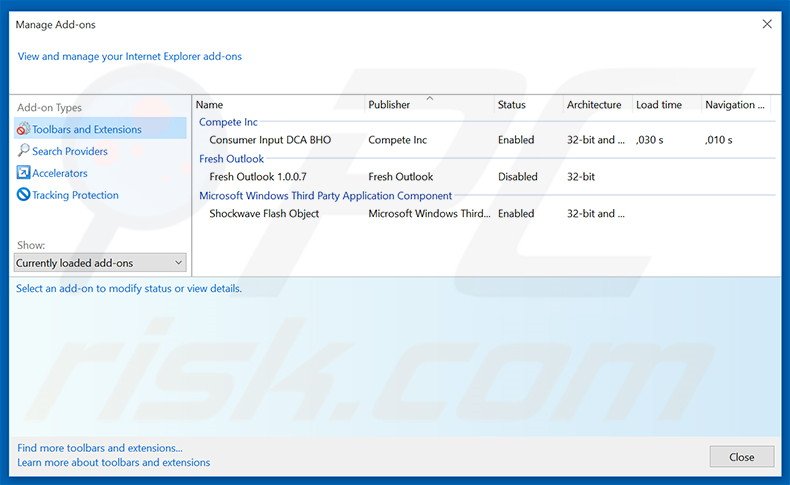790x485 pixels.
Task: Select Tracking Protection add-on type
Action: coord(76,195)
